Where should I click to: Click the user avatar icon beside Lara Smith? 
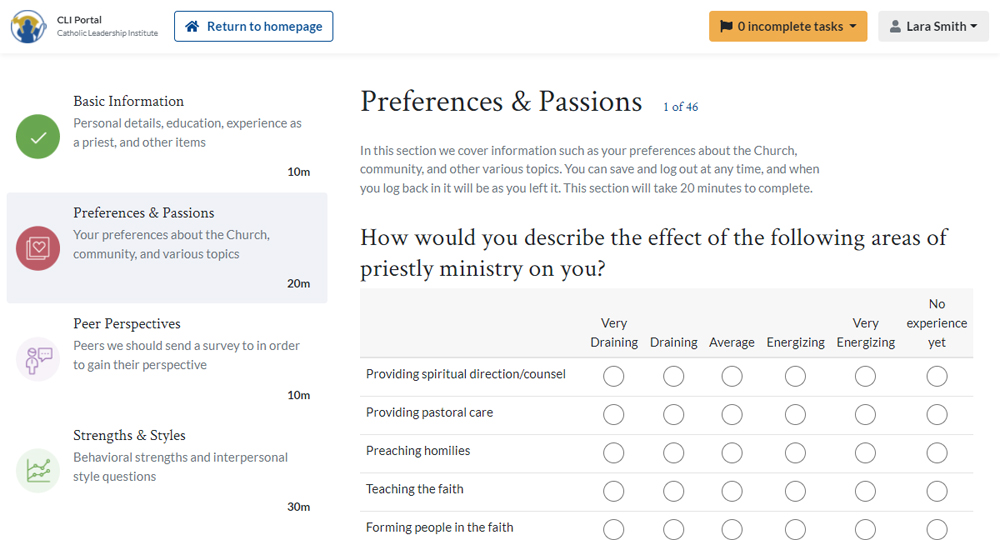(895, 26)
